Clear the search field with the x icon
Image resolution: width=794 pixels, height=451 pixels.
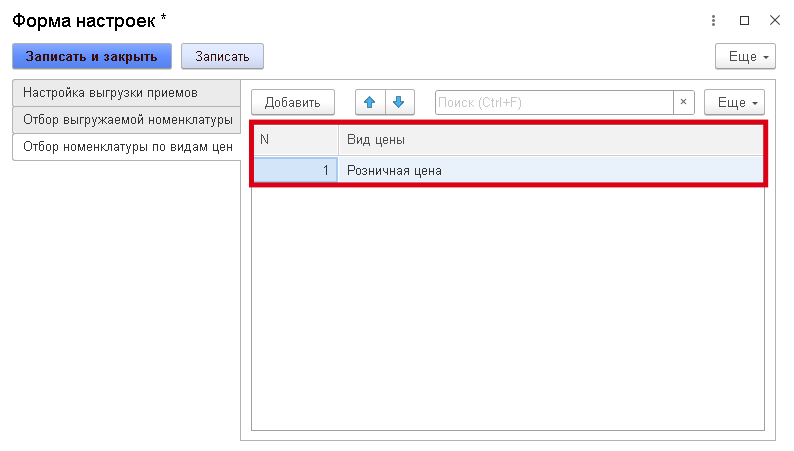click(683, 102)
